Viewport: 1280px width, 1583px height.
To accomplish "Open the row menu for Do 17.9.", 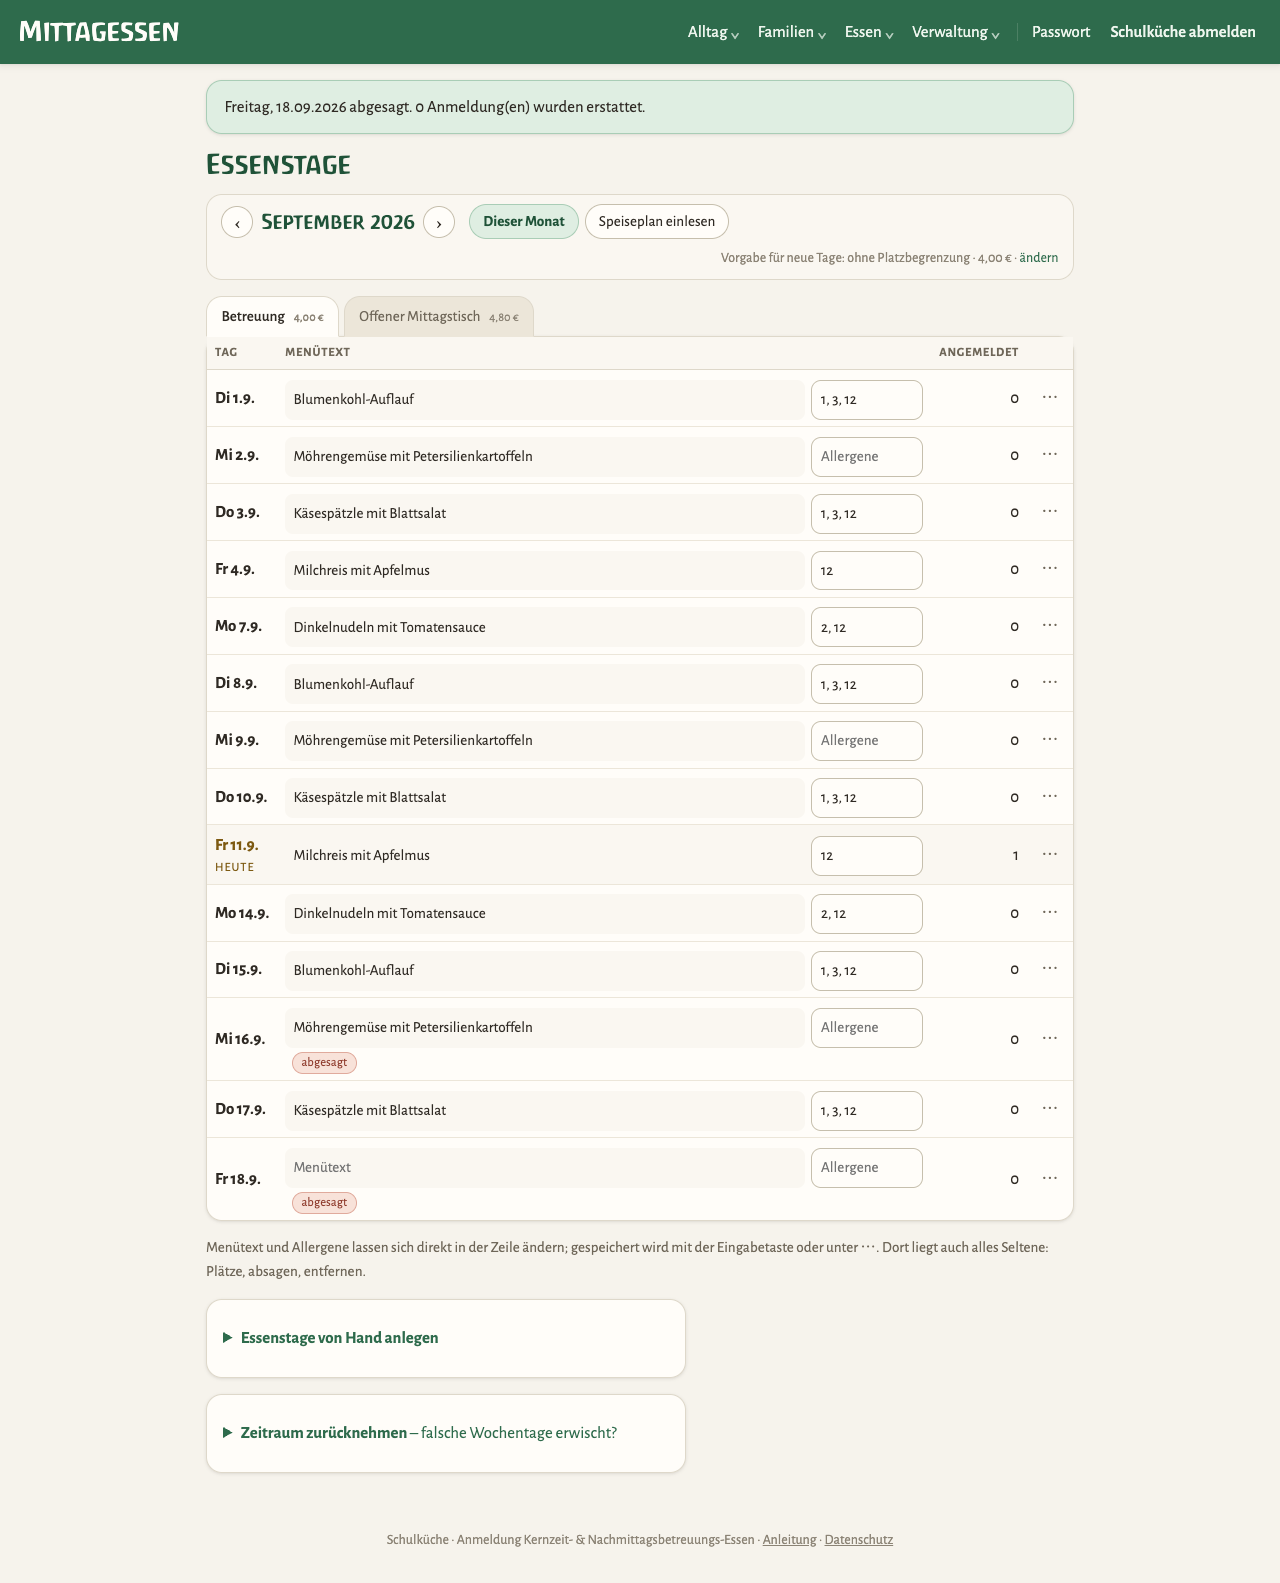I will 1050,1109.
